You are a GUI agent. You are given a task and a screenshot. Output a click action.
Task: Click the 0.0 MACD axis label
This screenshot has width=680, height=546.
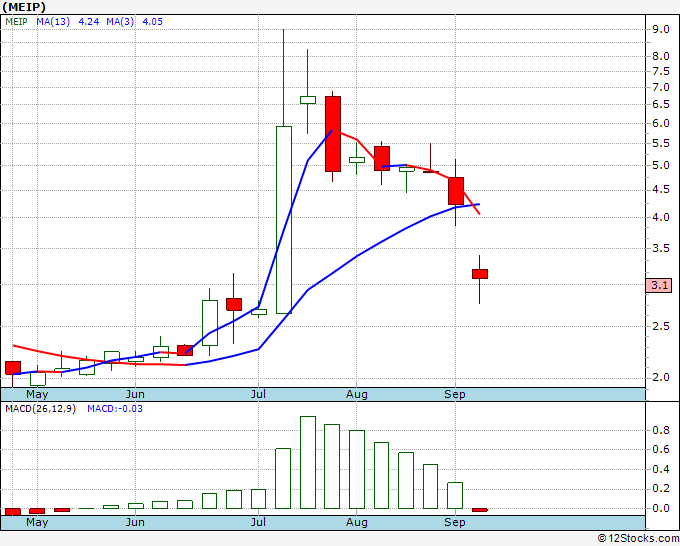661,508
